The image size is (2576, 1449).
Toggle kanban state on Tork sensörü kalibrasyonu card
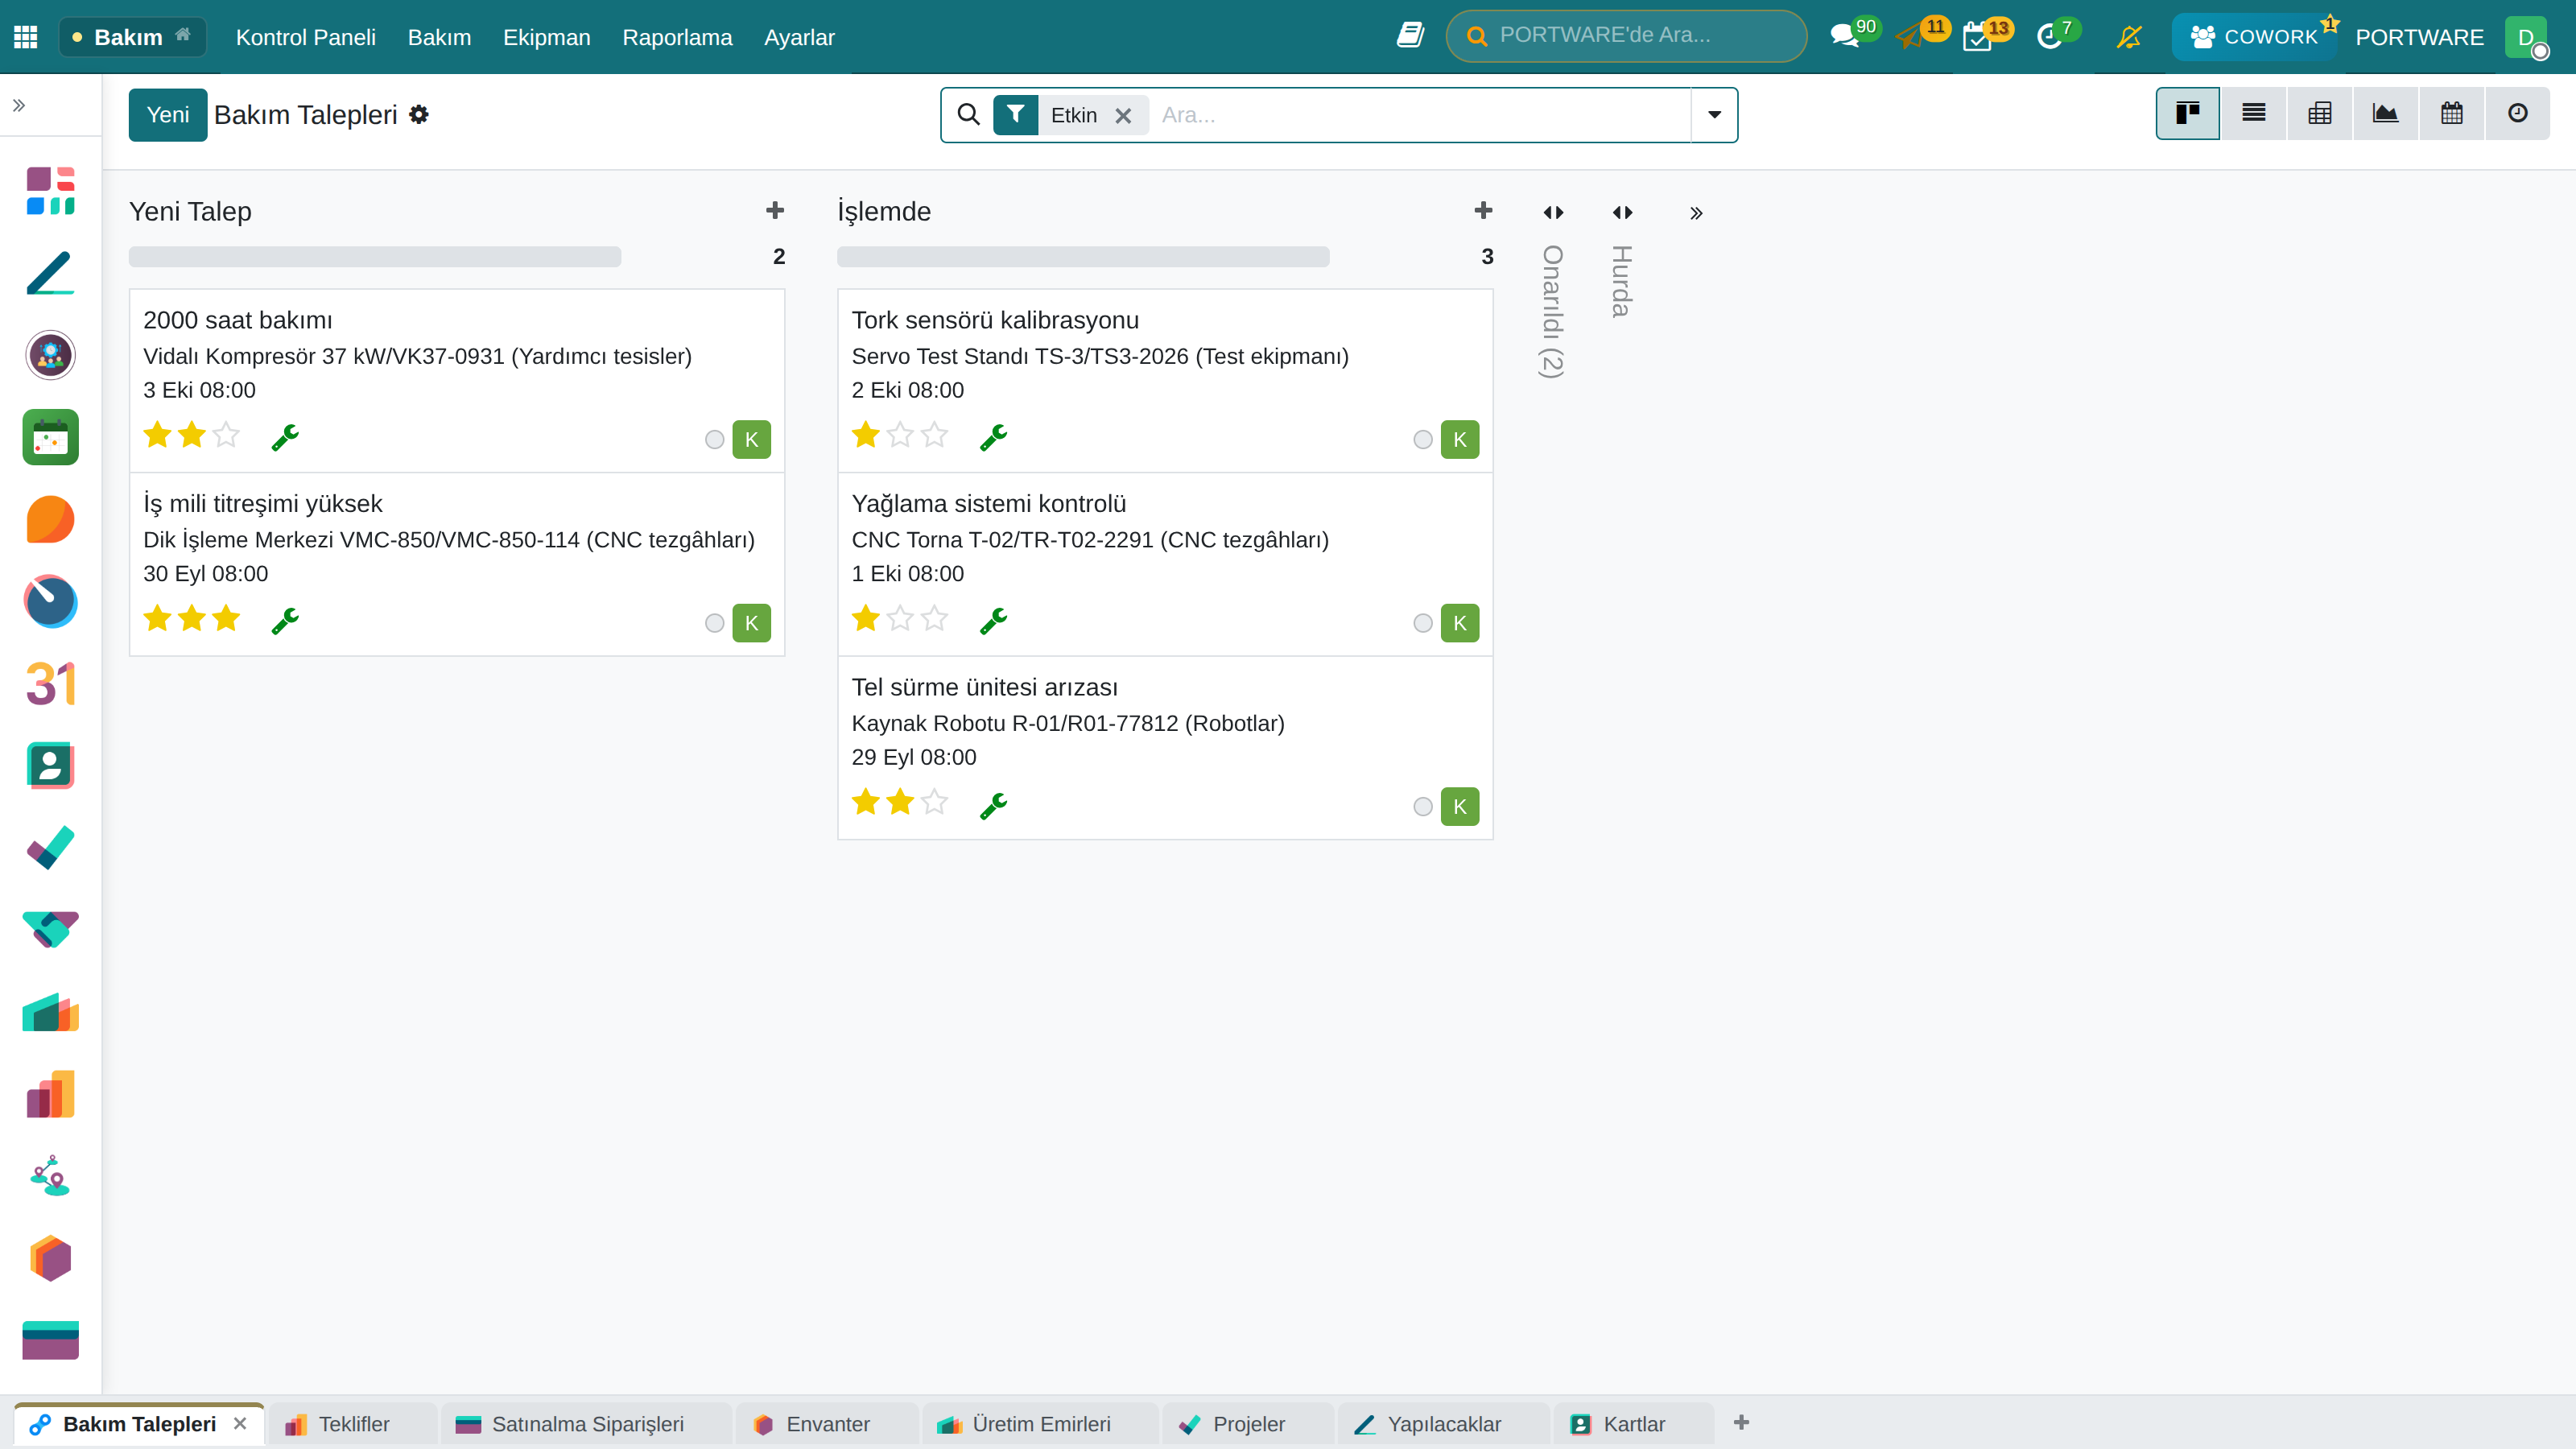coord(1423,440)
